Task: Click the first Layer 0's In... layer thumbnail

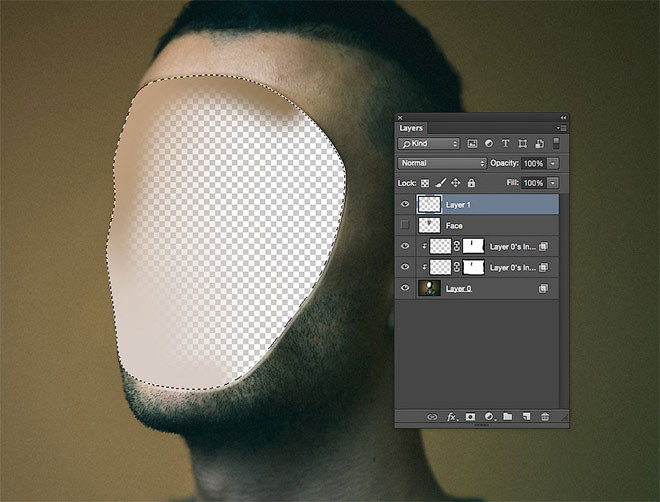Action: click(440, 246)
